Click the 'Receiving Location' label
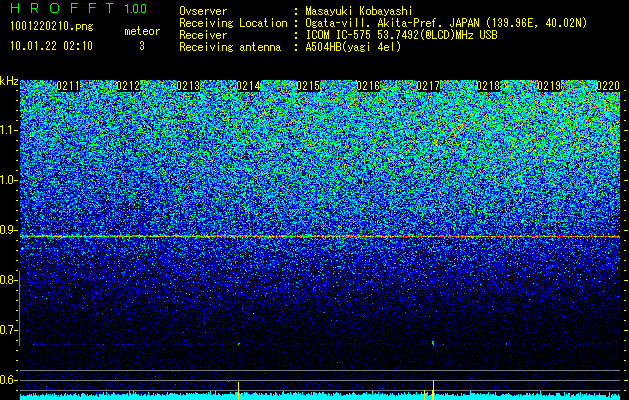Viewport: 629px width, 400px height. click(x=233, y=23)
